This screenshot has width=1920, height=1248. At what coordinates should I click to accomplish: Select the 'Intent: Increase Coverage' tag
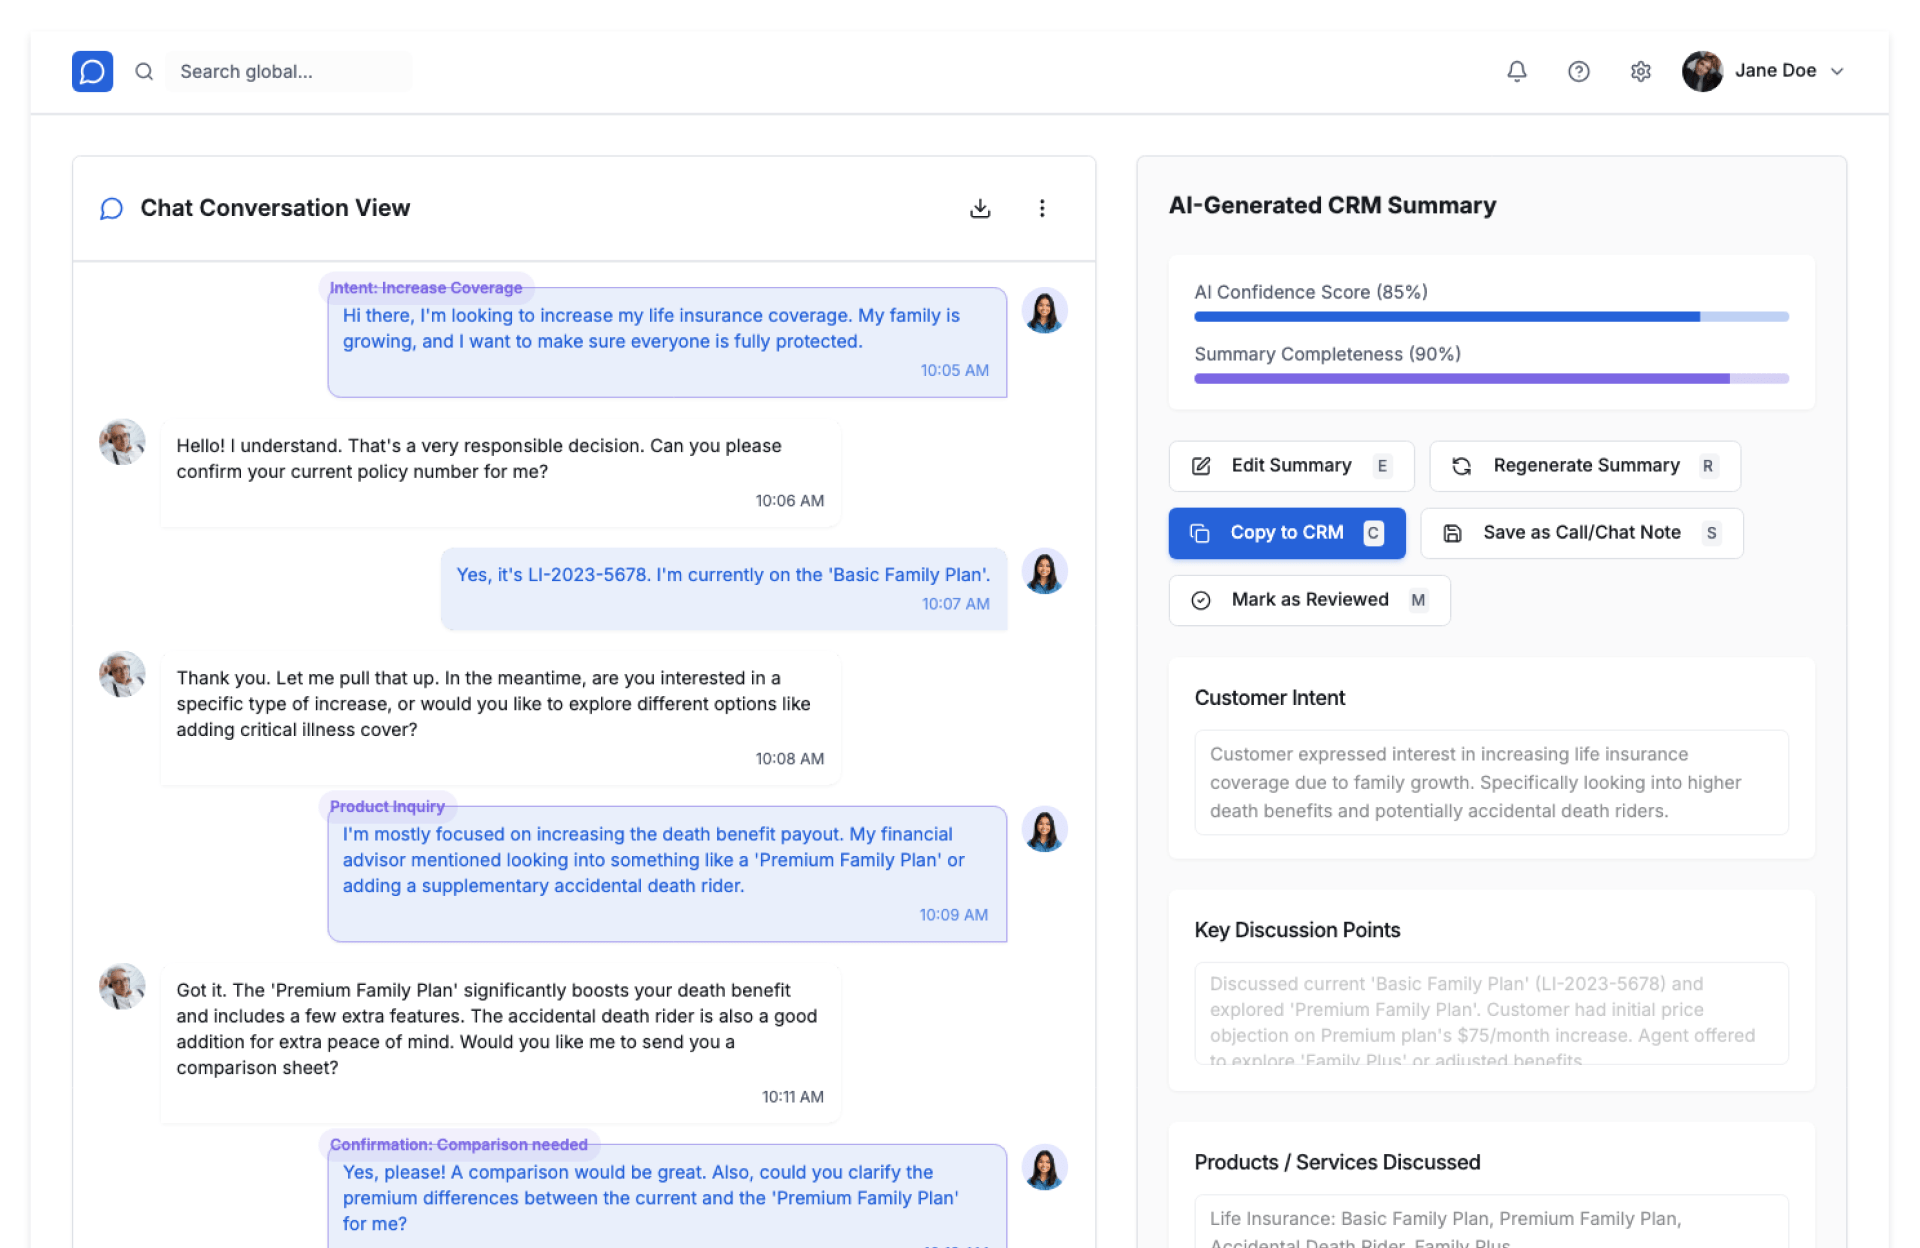pyautogui.click(x=426, y=288)
